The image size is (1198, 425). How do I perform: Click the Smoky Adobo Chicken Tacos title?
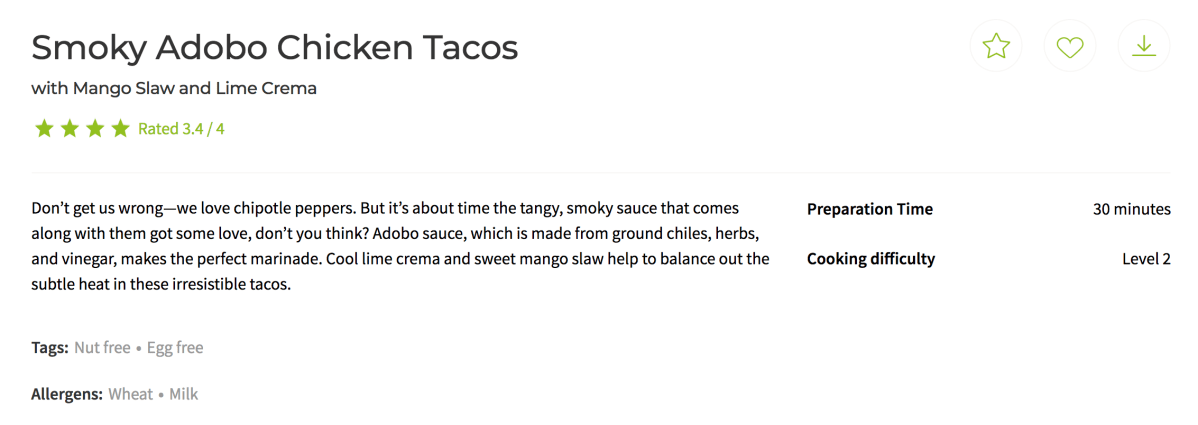click(275, 47)
